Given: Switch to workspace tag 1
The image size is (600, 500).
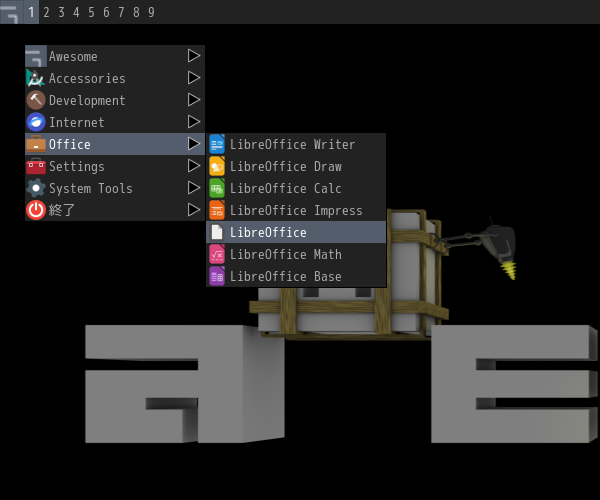Looking at the screenshot, I should coord(31,12).
